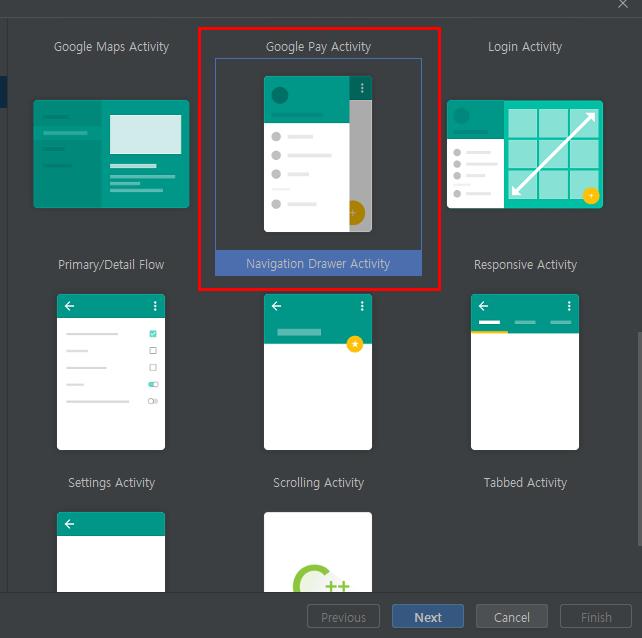Select the Navigation Drawer Activity template preview

(x=318, y=154)
